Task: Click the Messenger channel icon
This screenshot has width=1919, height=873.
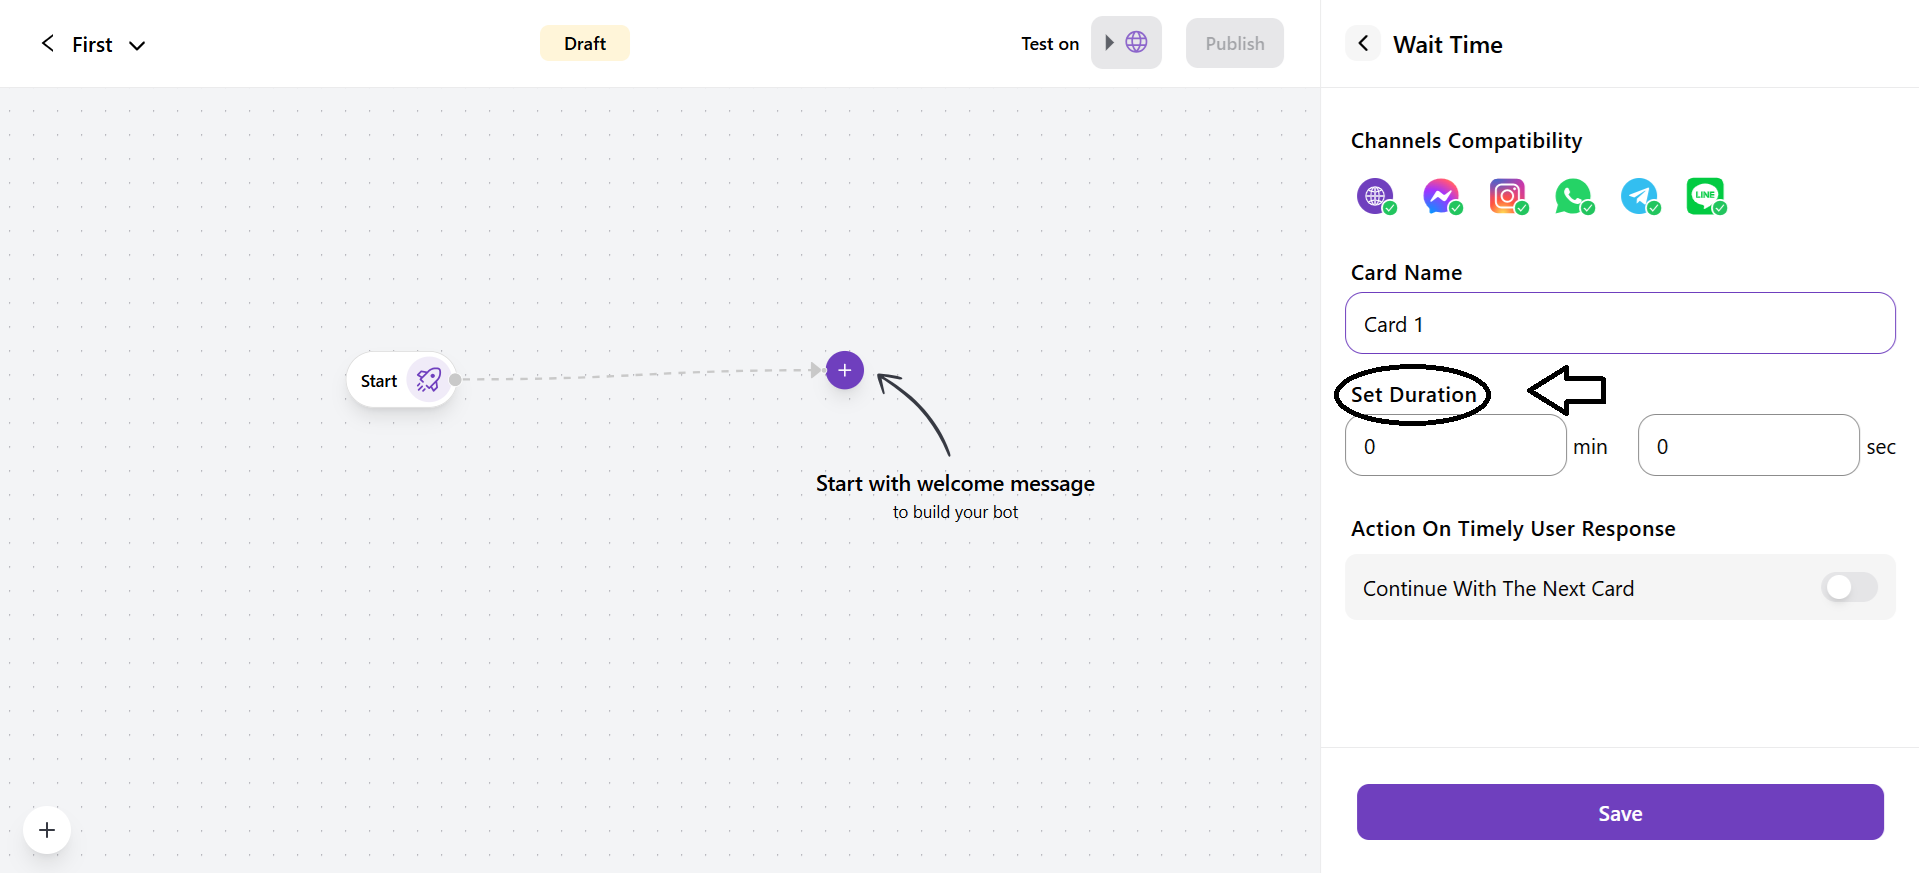Action: 1441,196
